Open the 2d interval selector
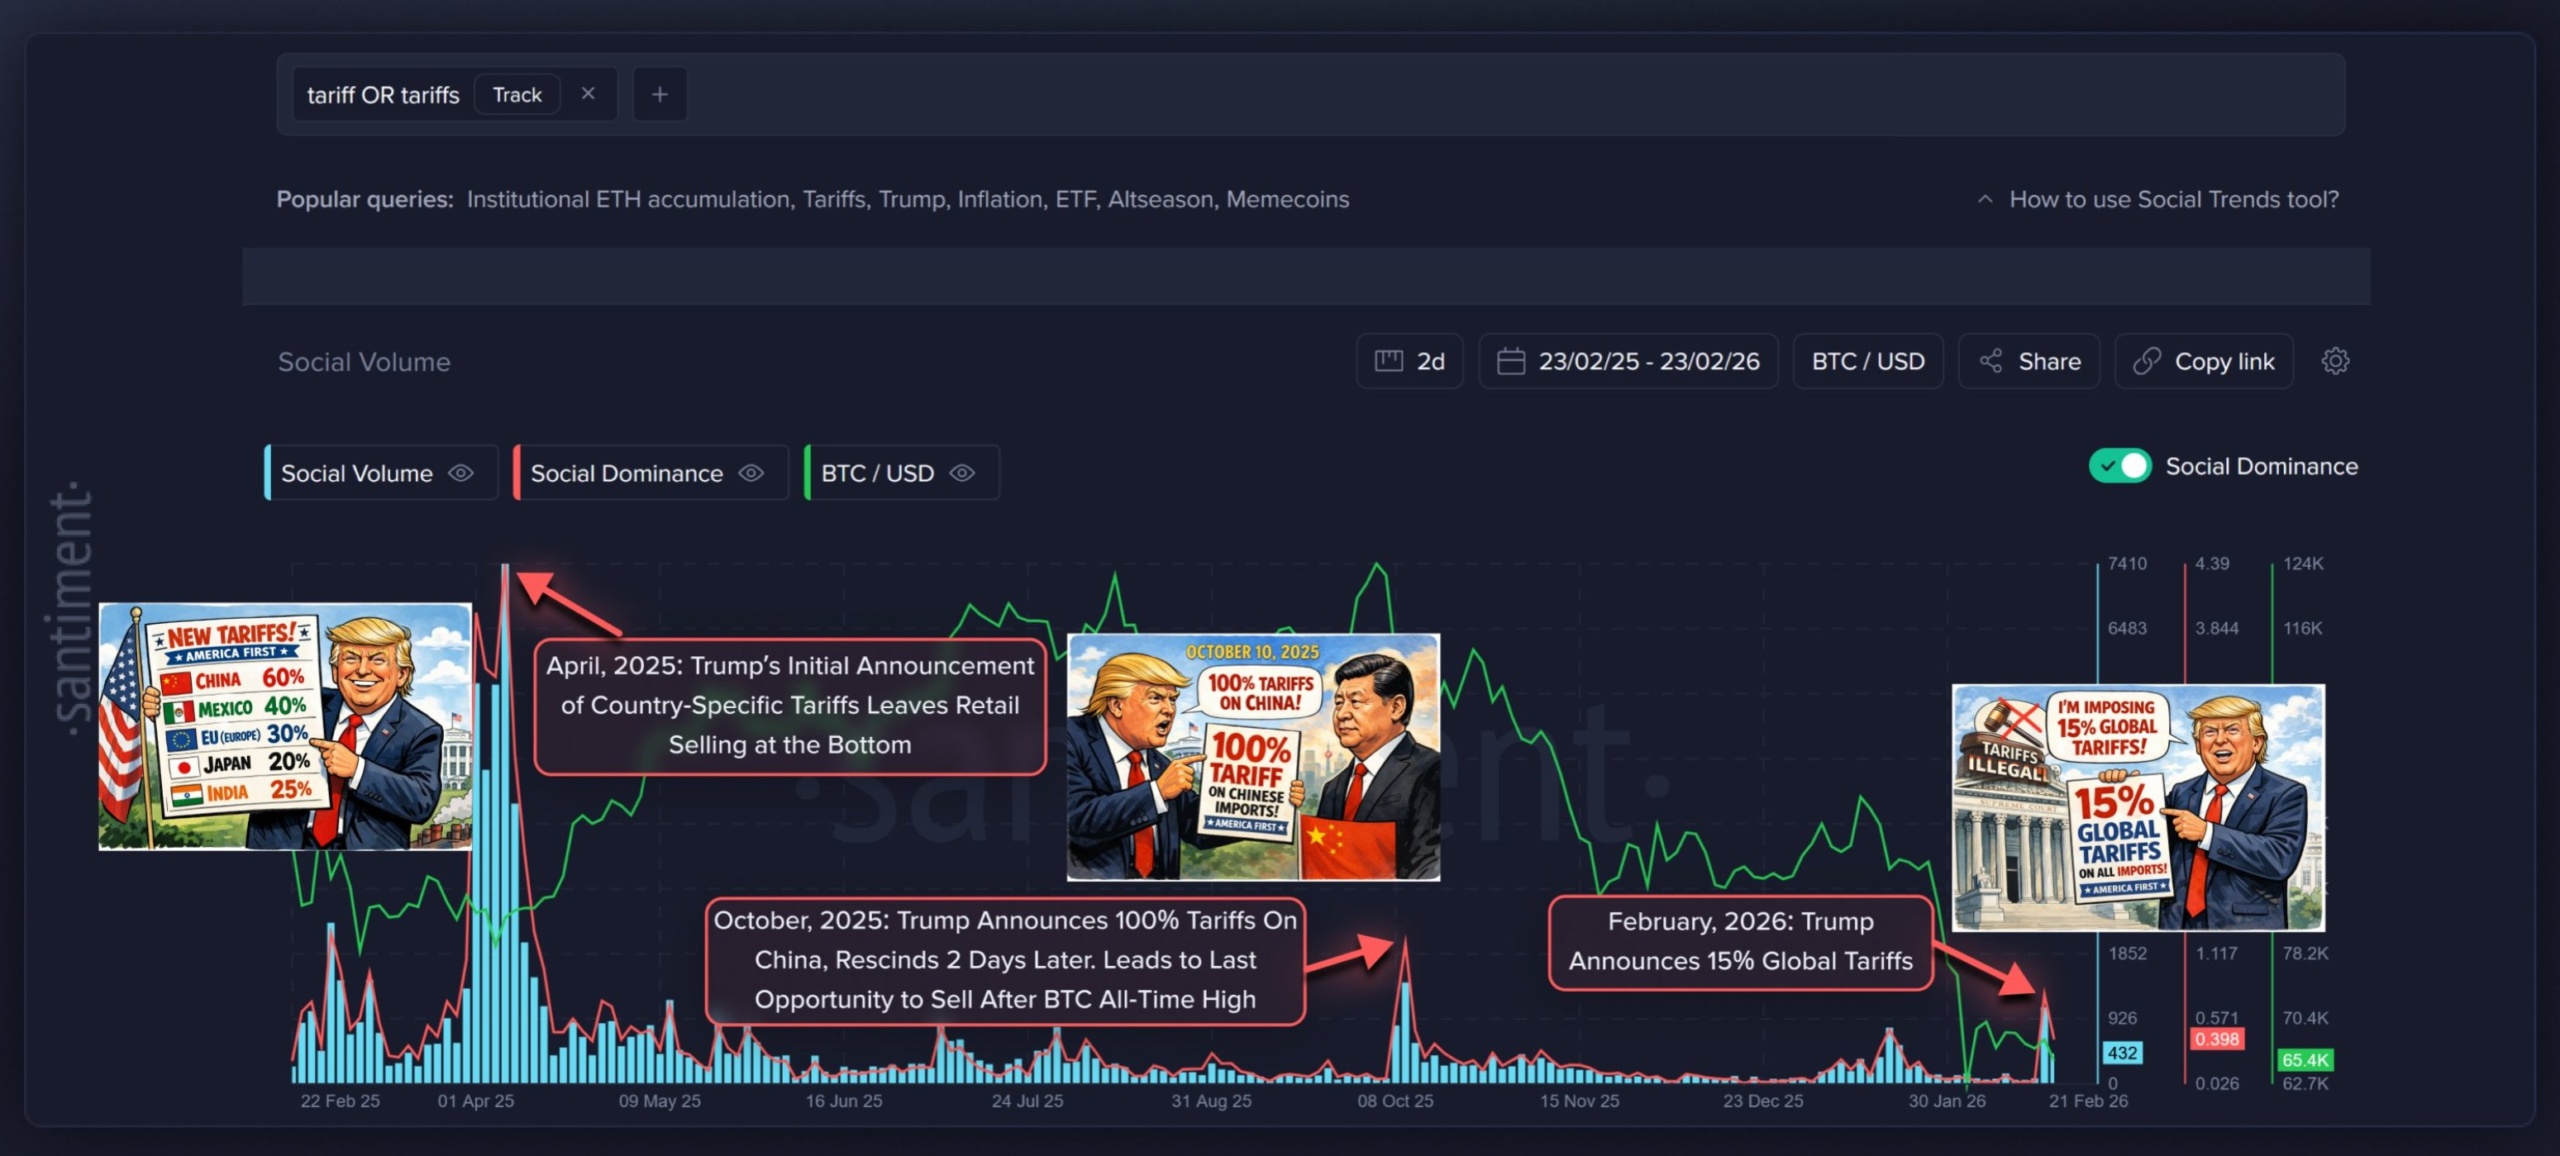This screenshot has height=1156, width=2560. [1410, 361]
